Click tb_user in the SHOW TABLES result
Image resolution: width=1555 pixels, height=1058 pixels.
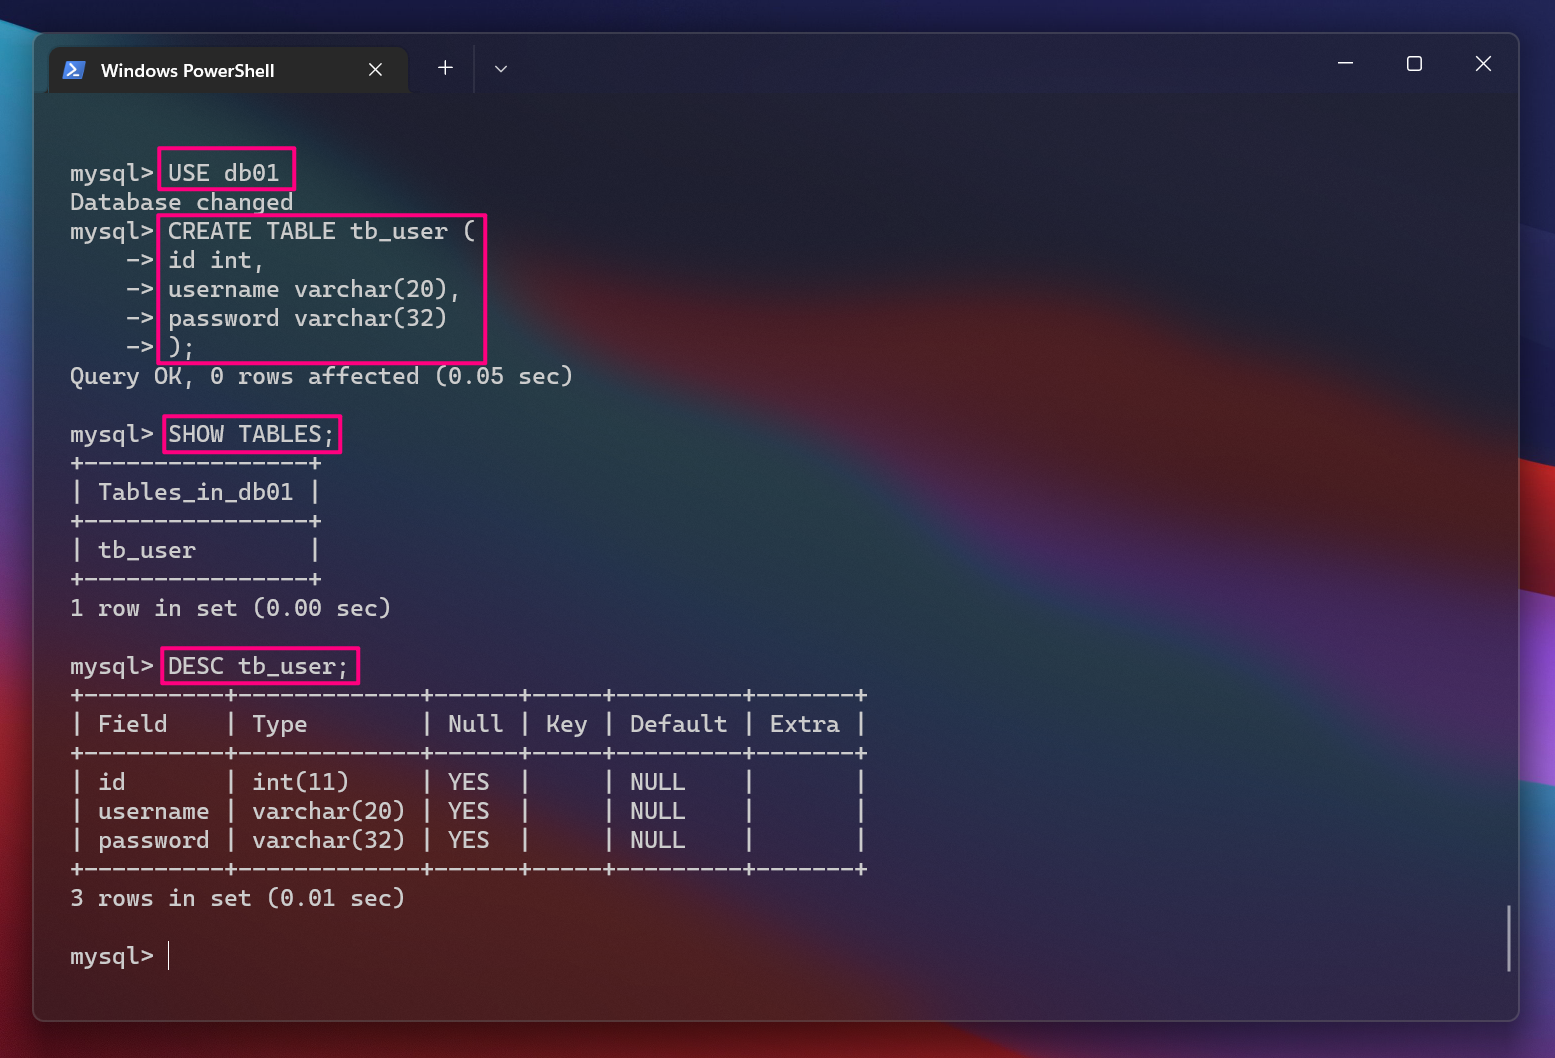pyautogui.click(x=147, y=550)
